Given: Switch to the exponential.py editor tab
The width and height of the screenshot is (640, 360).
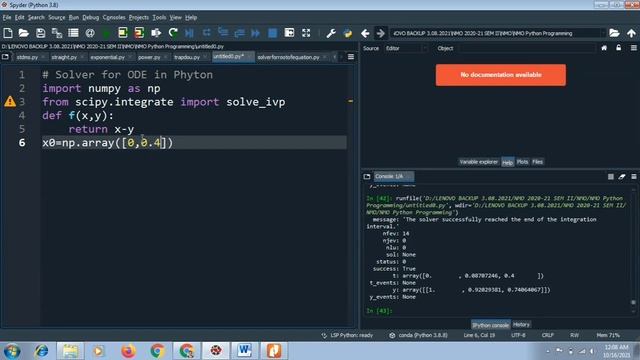Looking at the screenshot, I should (108, 57).
